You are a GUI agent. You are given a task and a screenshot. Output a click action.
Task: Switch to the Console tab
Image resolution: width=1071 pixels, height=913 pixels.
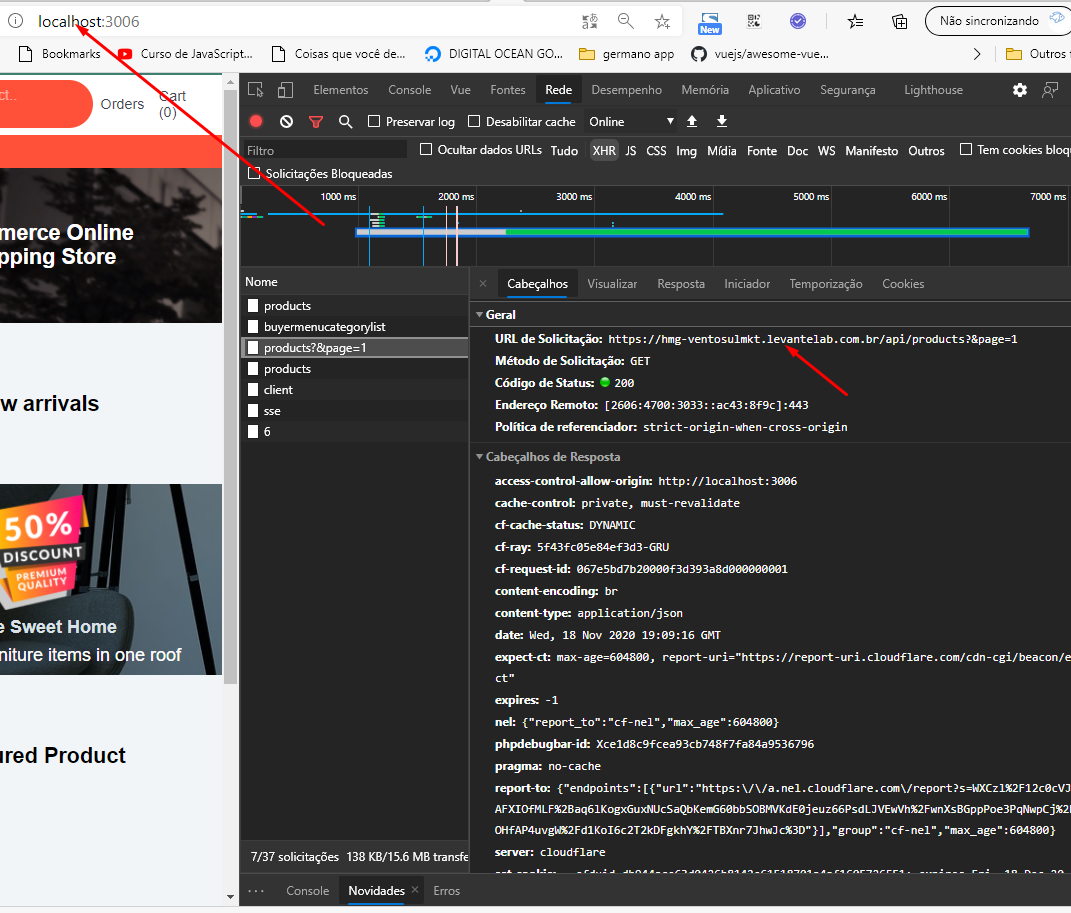click(409, 89)
